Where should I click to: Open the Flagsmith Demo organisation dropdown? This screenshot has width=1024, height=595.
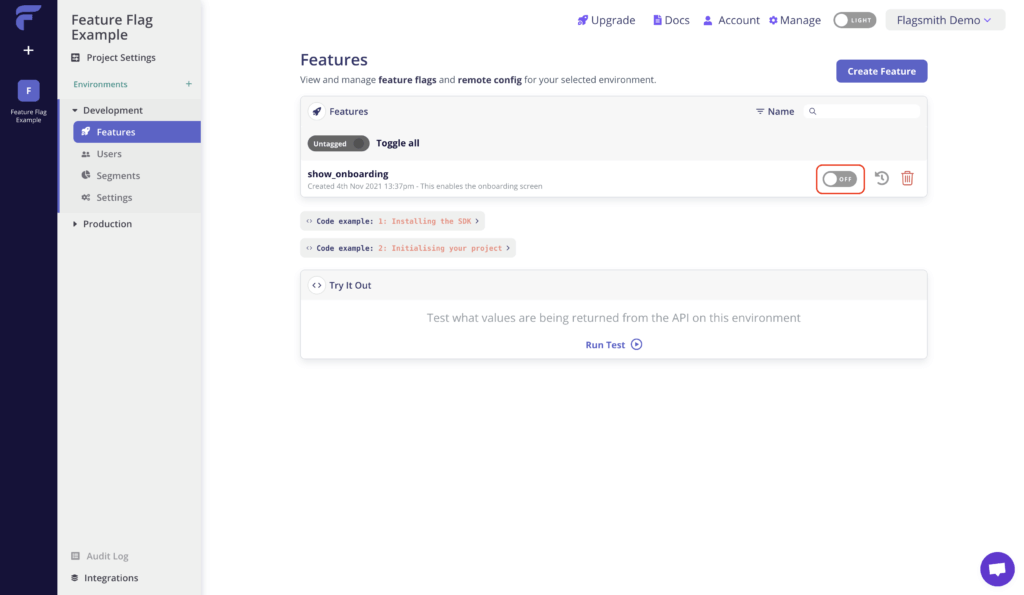point(944,20)
